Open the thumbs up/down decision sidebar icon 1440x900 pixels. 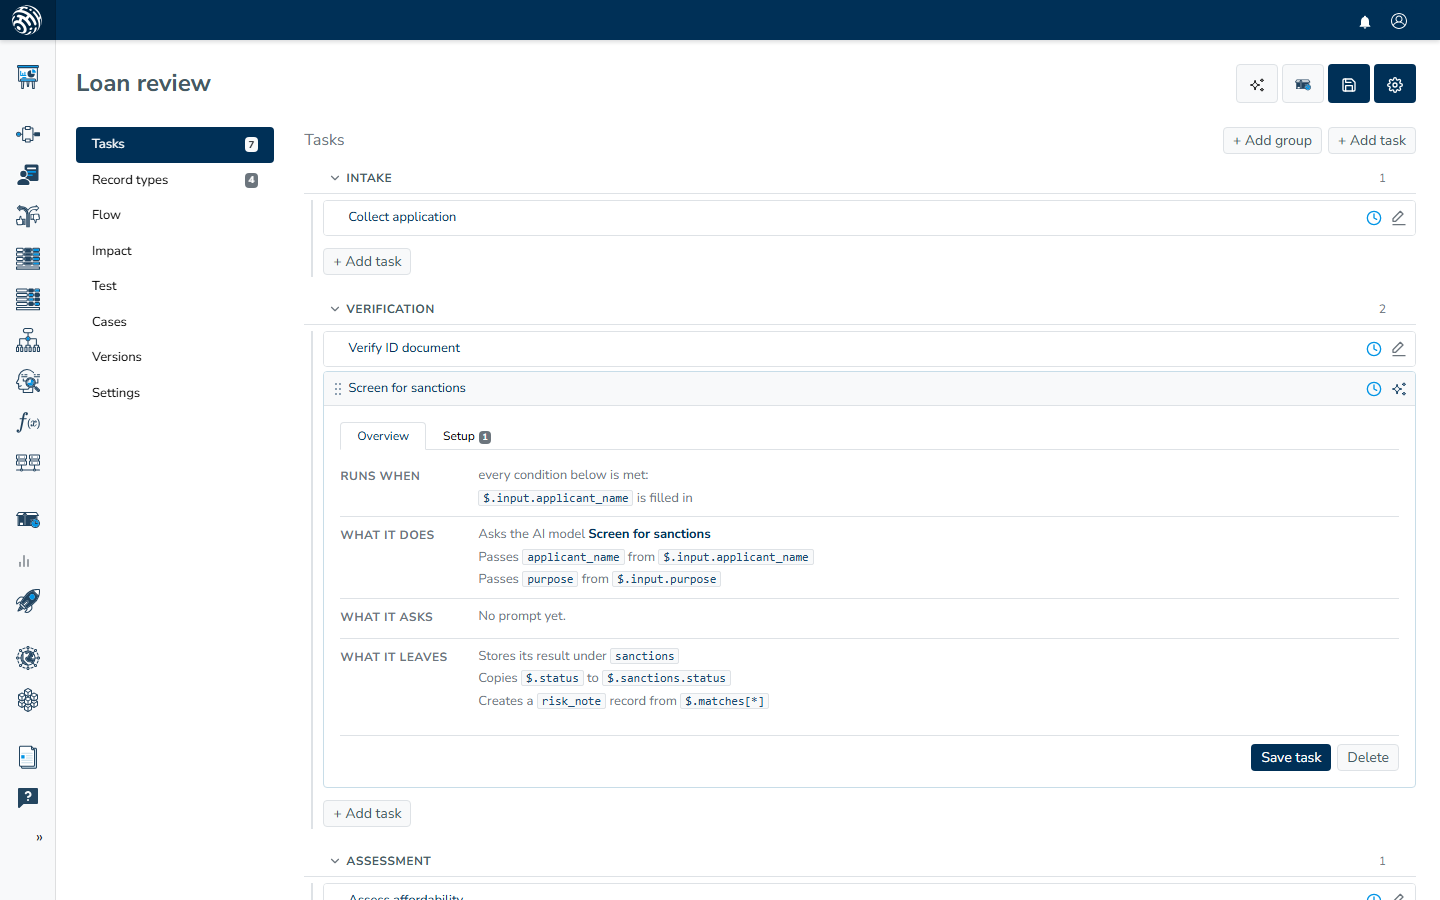(x=28, y=216)
